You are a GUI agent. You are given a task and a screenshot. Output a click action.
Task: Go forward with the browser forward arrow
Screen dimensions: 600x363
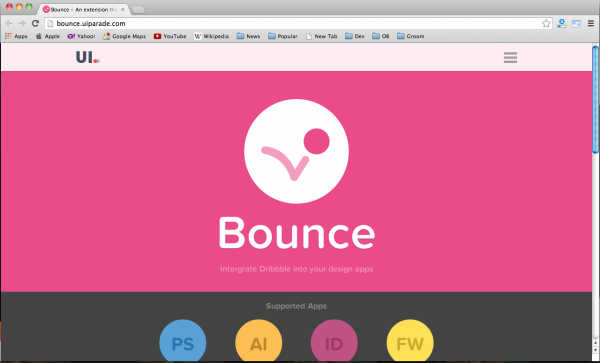point(22,23)
